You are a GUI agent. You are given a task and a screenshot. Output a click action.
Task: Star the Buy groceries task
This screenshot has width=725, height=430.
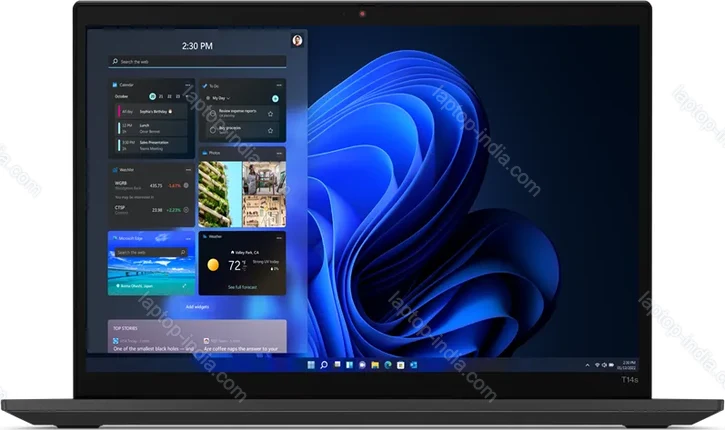tap(270, 129)
